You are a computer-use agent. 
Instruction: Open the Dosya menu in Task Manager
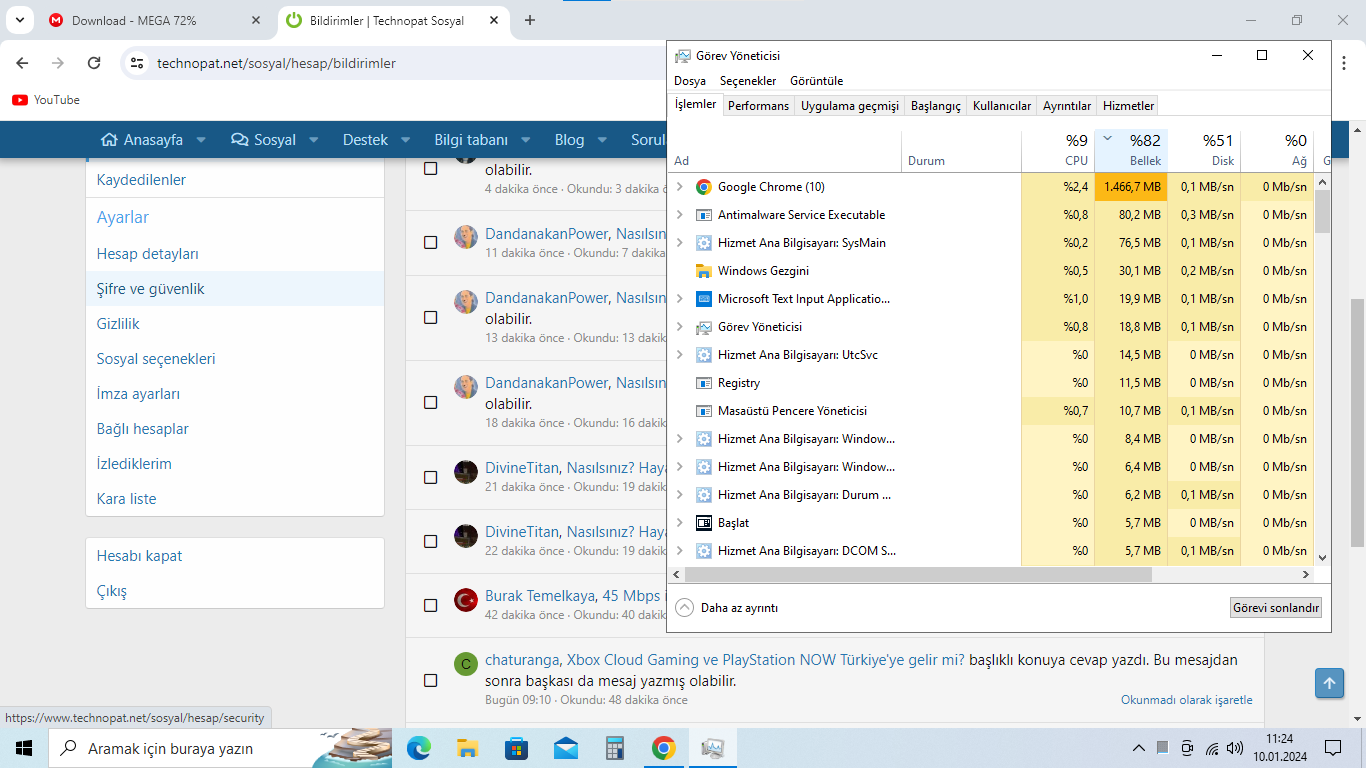pyautogui.click(x=690, y=81)
